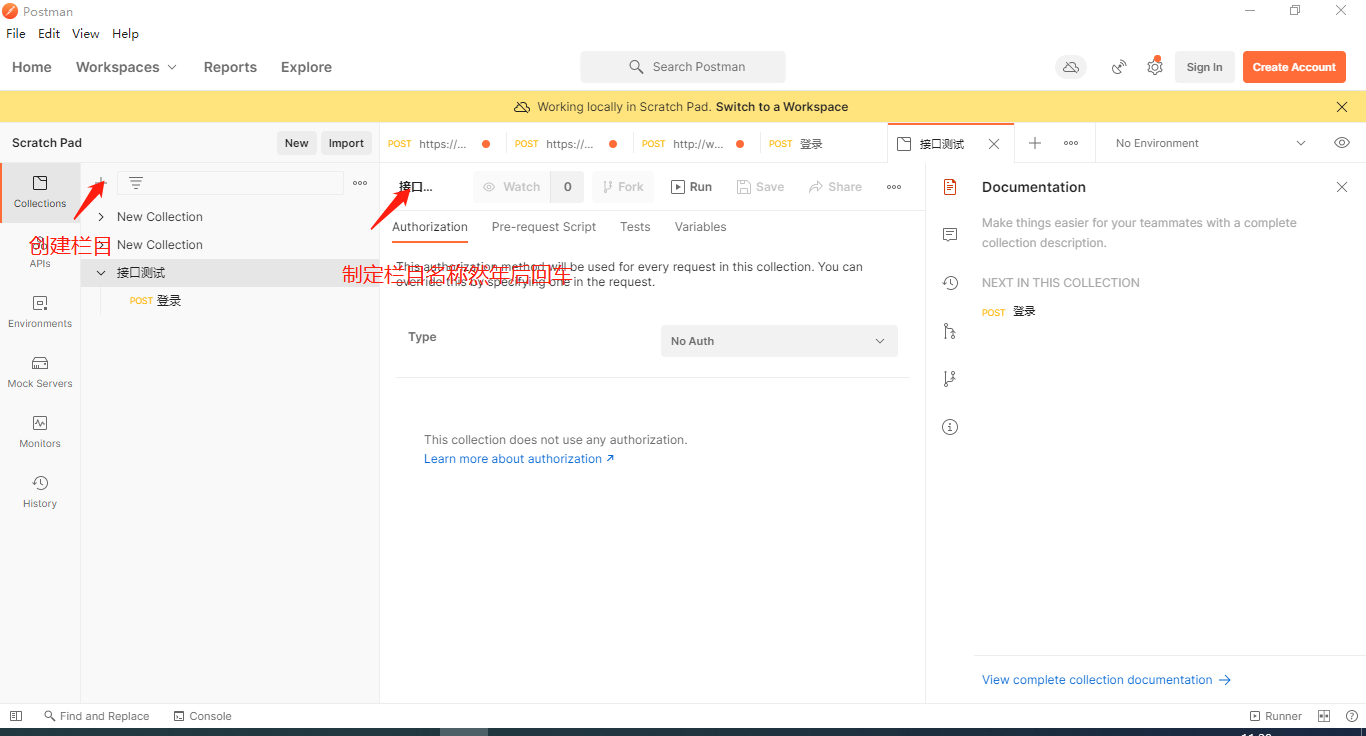Click the New button in Scratch Pad
1366x736 pixels.
point(297,143)
